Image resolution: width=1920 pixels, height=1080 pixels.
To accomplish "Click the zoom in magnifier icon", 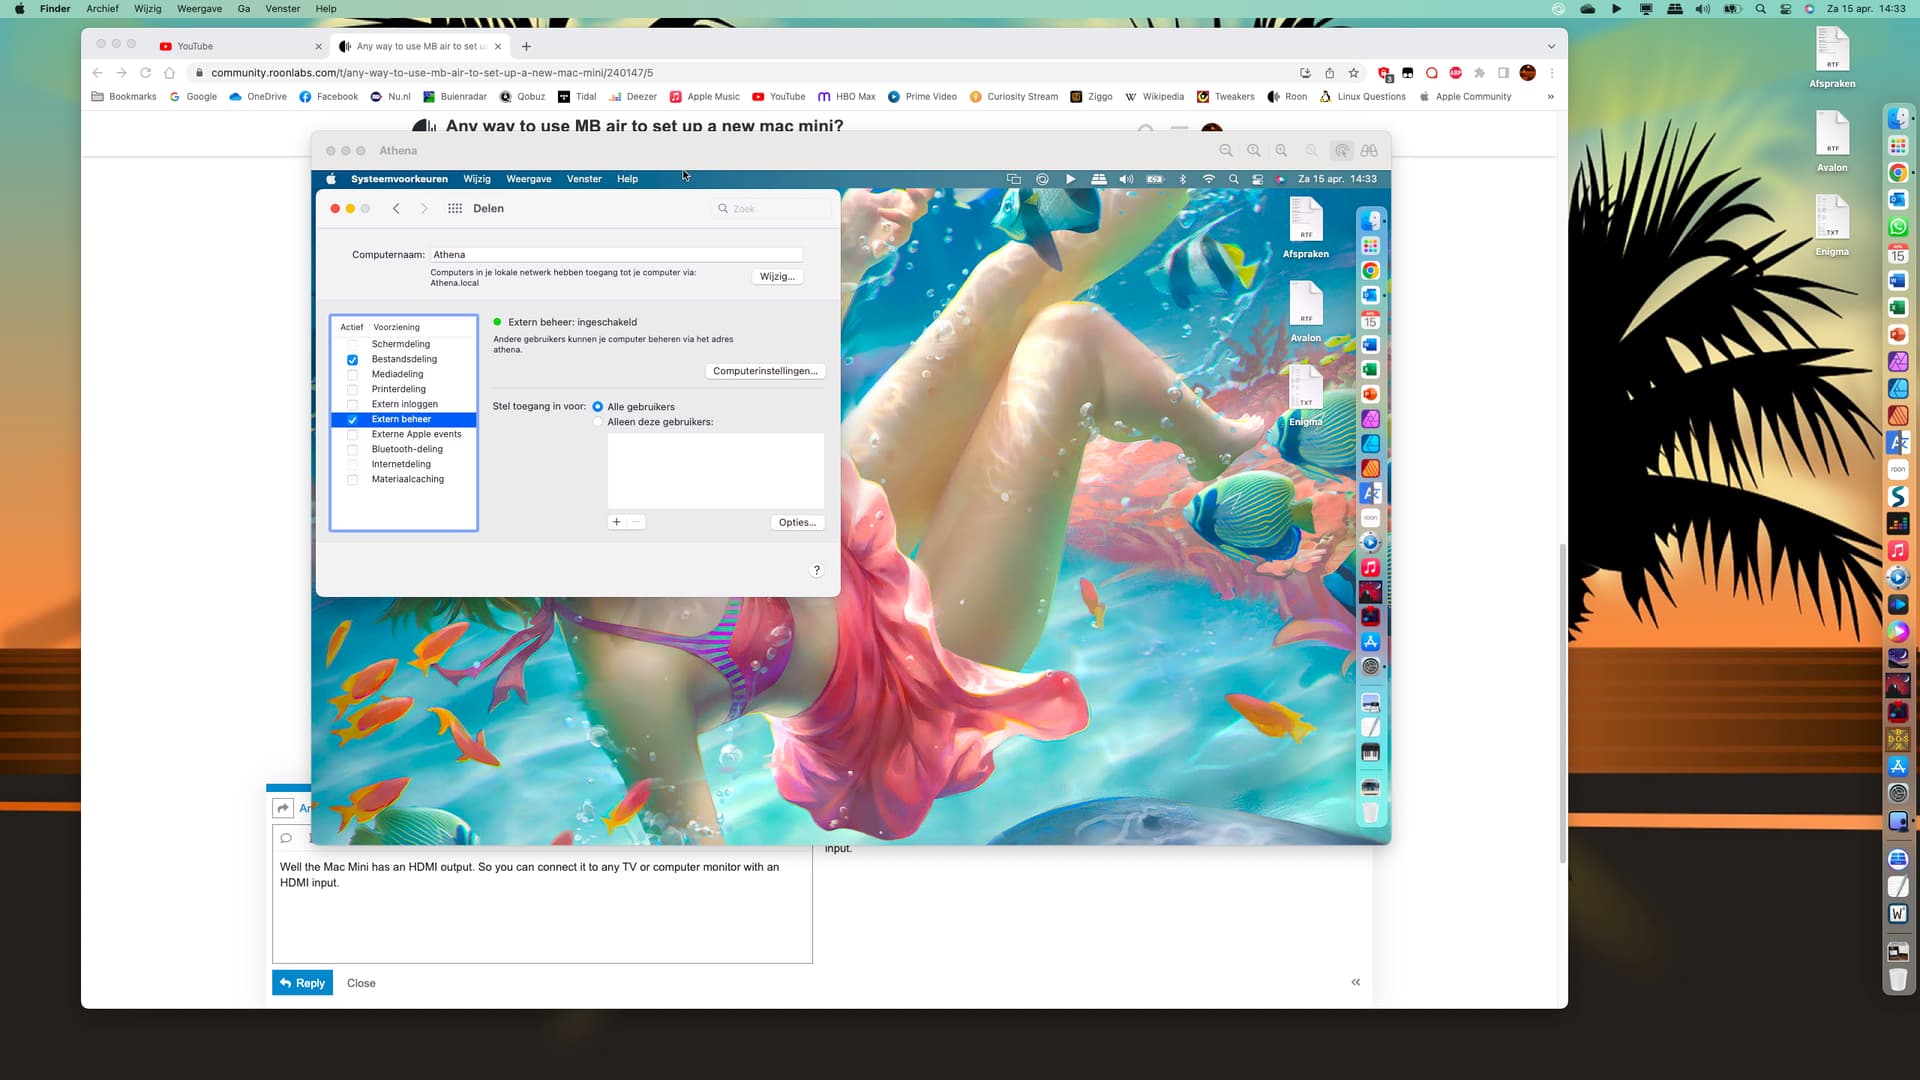I will coord(1281,151).
